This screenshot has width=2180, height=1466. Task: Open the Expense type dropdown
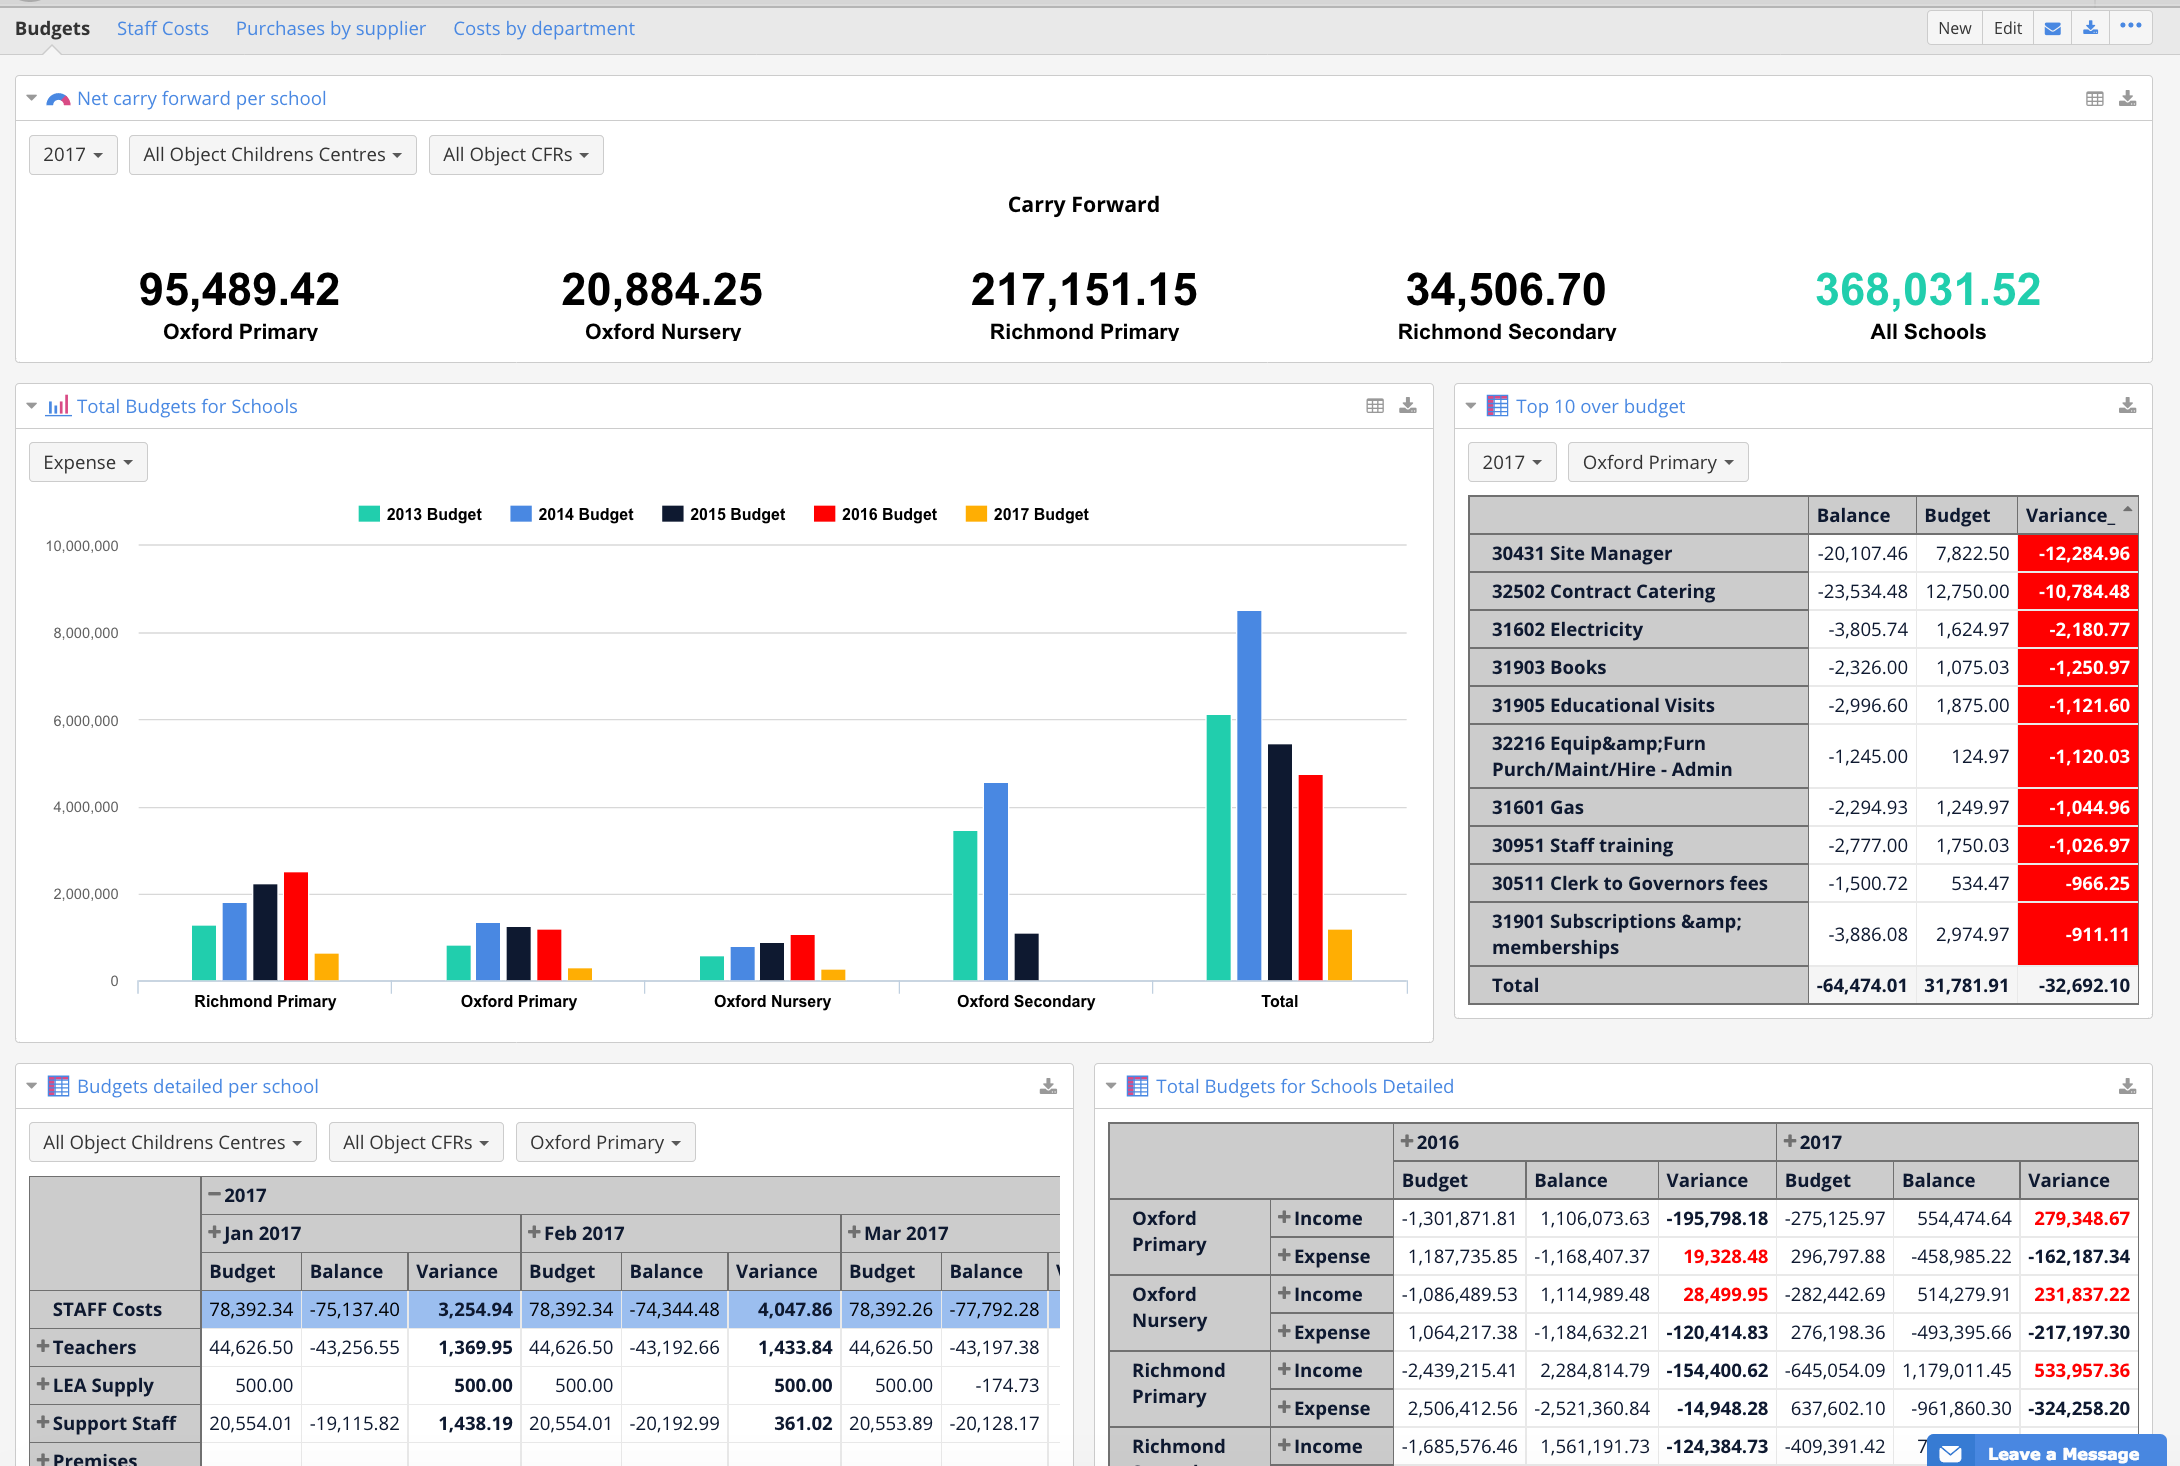88,462
